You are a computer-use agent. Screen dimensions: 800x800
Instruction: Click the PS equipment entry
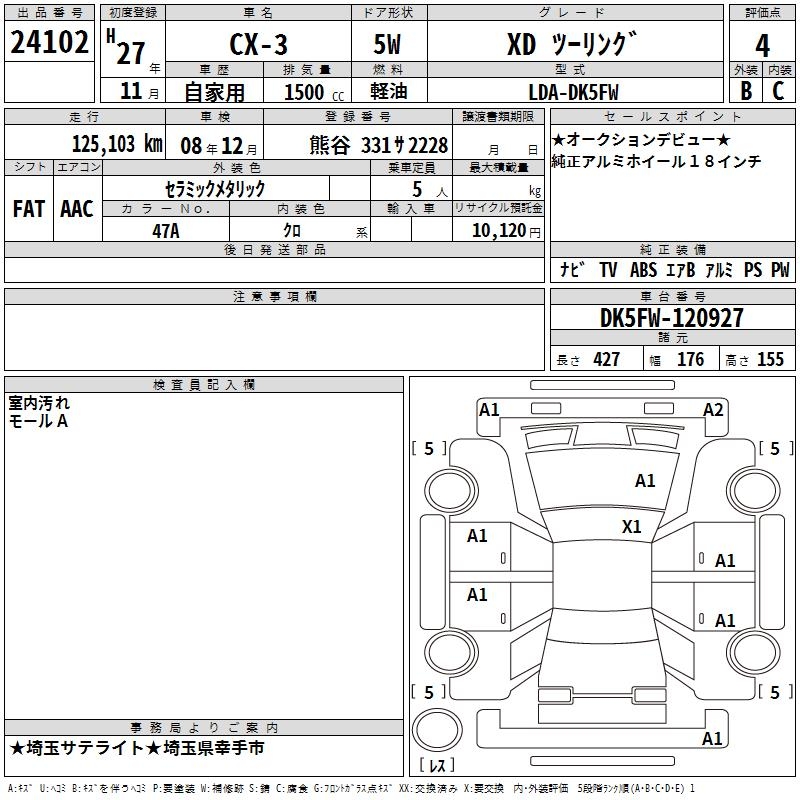753,270
